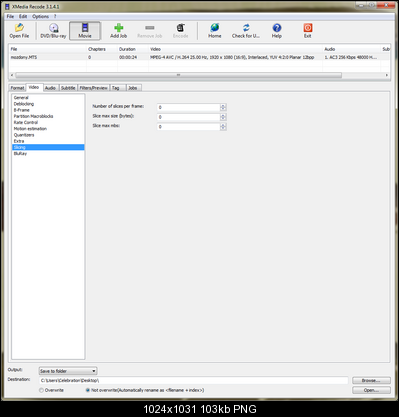Open the ? help menu
The width and height of the screenshot is (399, 417).
[x=55, y=16]
